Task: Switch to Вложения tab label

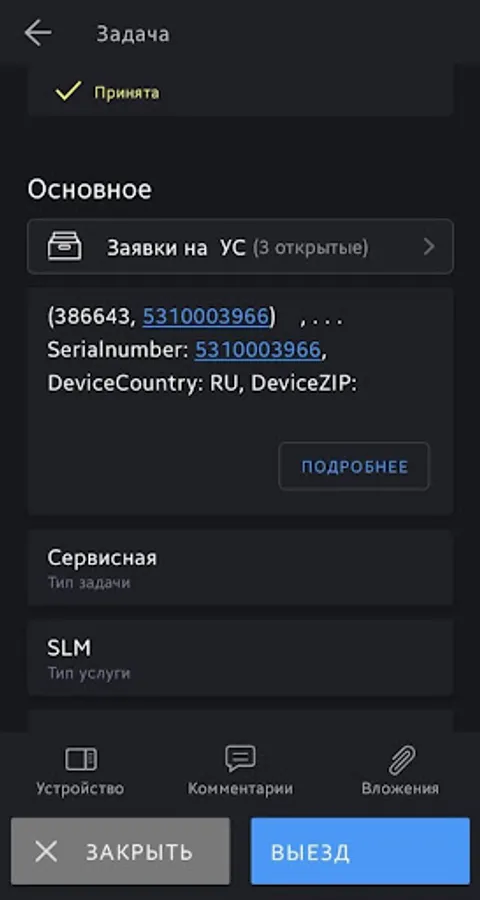Action: pos(400,789)
